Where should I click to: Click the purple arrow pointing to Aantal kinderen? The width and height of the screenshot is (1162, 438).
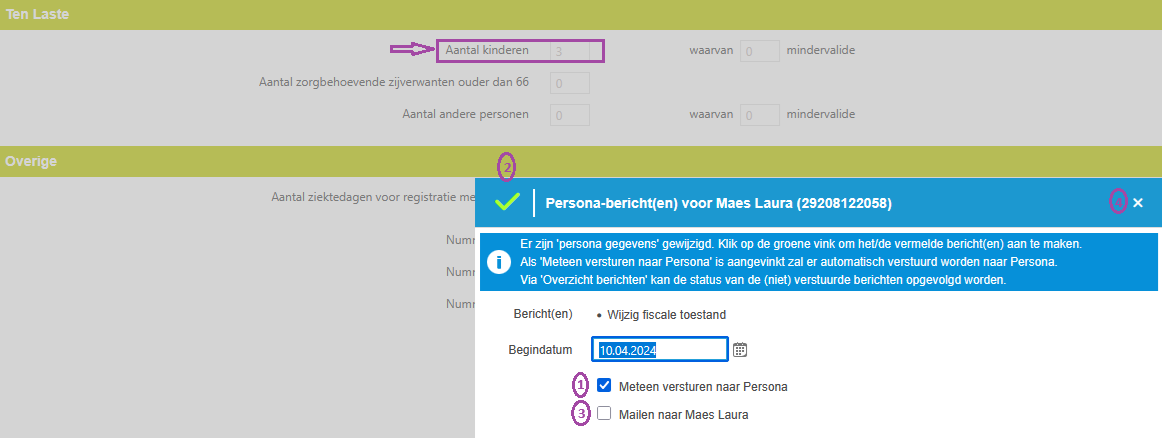(410, 49)
